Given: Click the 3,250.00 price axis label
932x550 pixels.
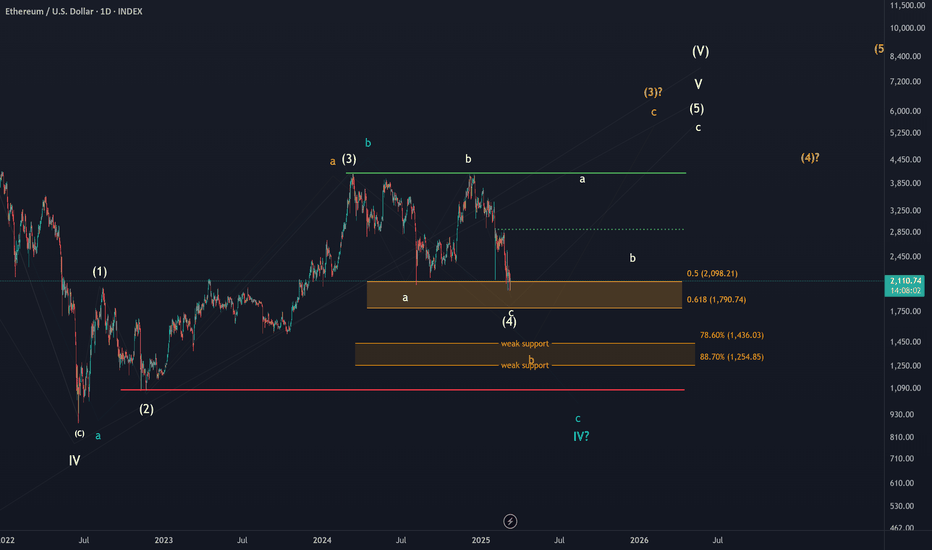Looking at the screenshot, I should 905,210.
